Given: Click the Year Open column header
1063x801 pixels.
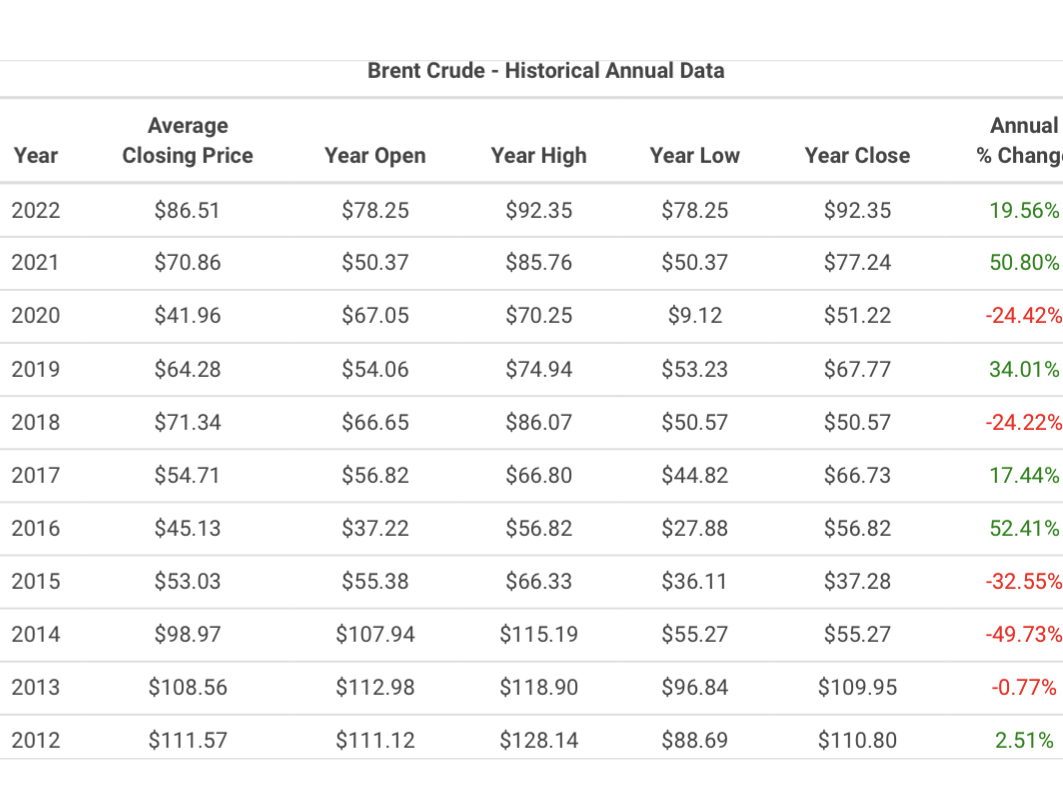Looking at the screenshot, I should pos(375,155).
